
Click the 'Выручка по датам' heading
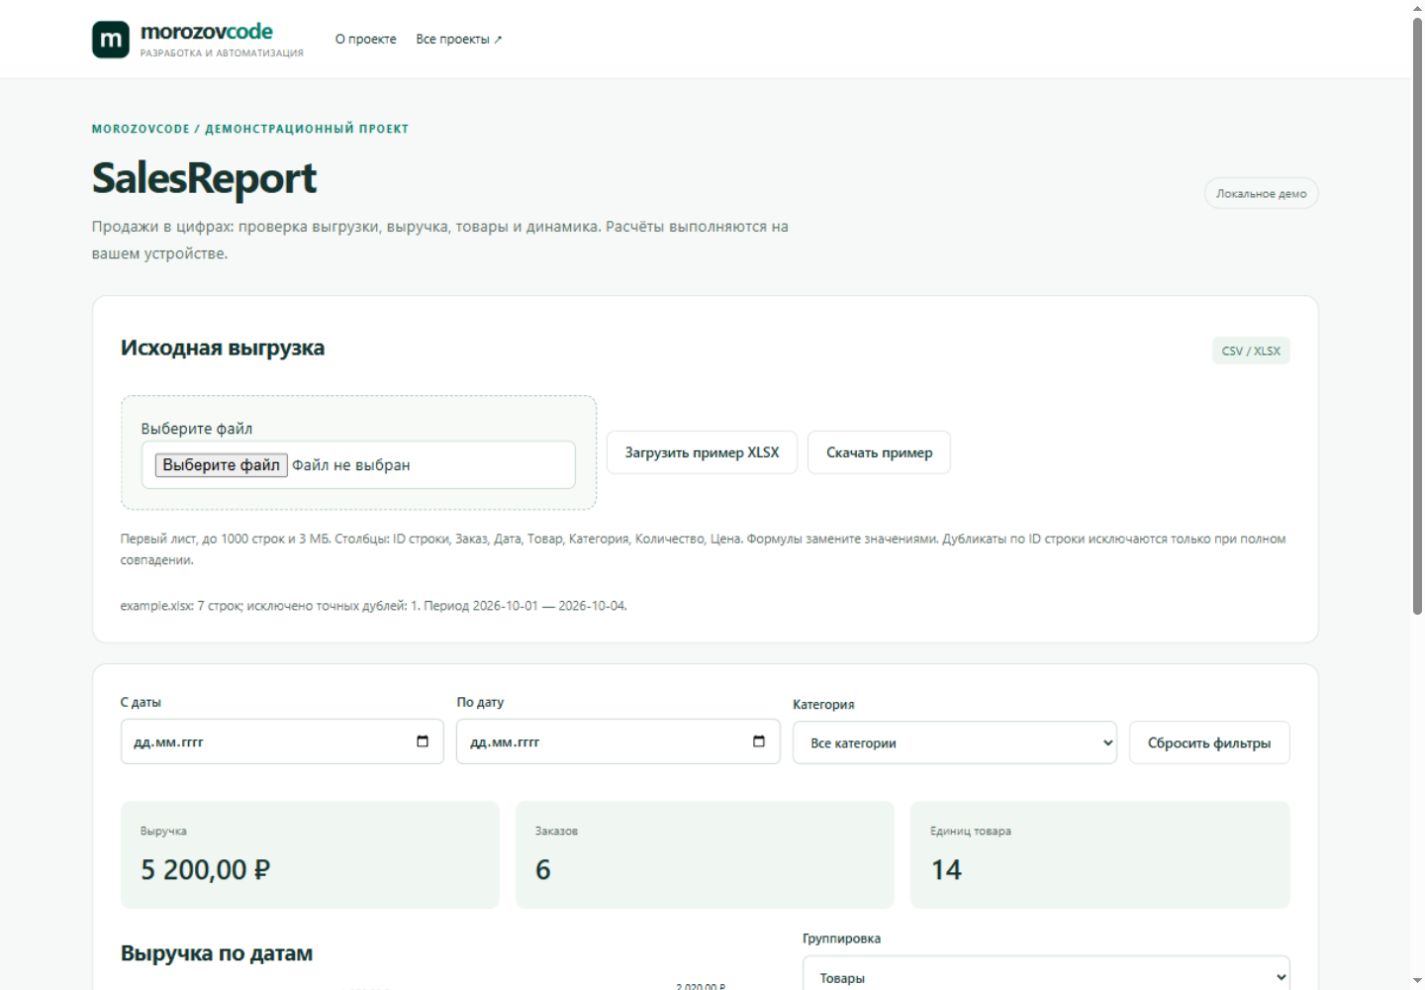(217, 953)
